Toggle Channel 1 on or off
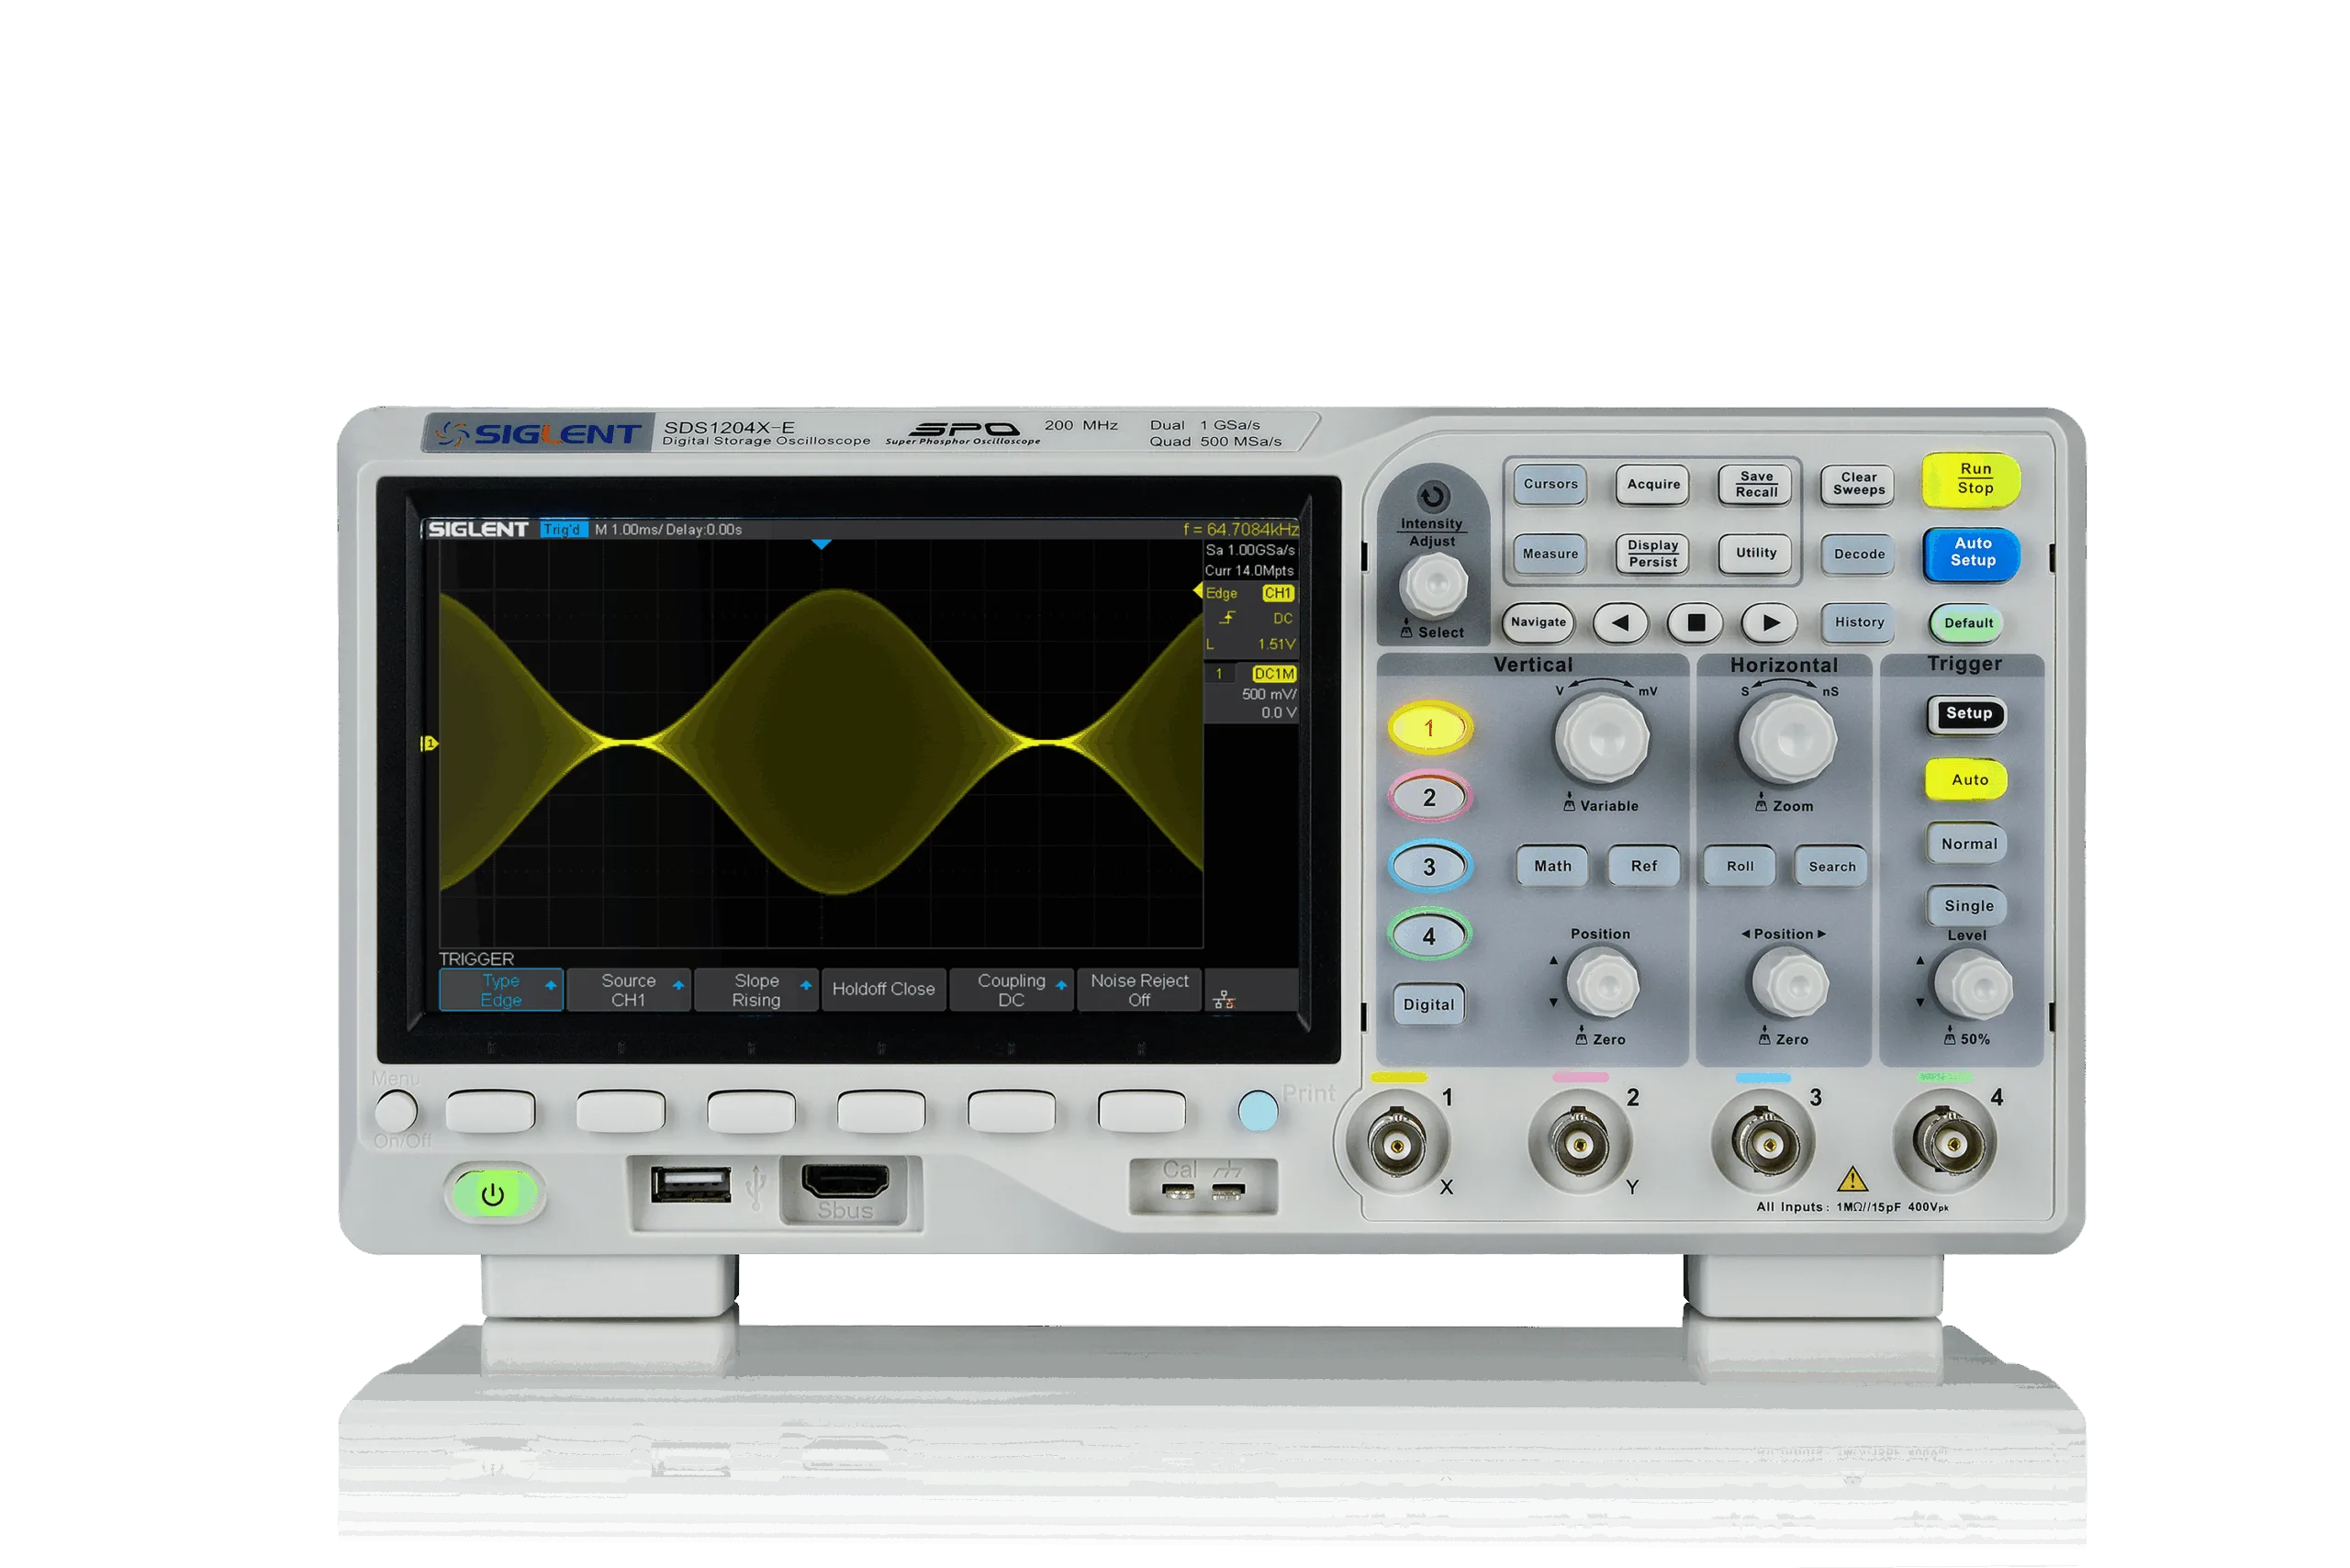Viewport: 2350px width, 1568px height. coord(1429,727)
